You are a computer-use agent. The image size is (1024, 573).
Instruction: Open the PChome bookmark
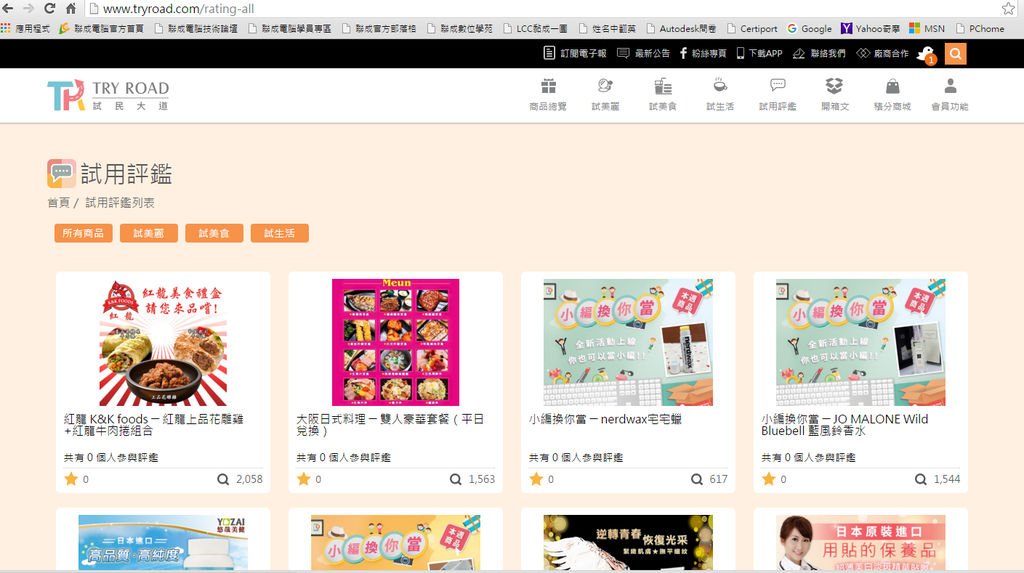tap(980, 29)
